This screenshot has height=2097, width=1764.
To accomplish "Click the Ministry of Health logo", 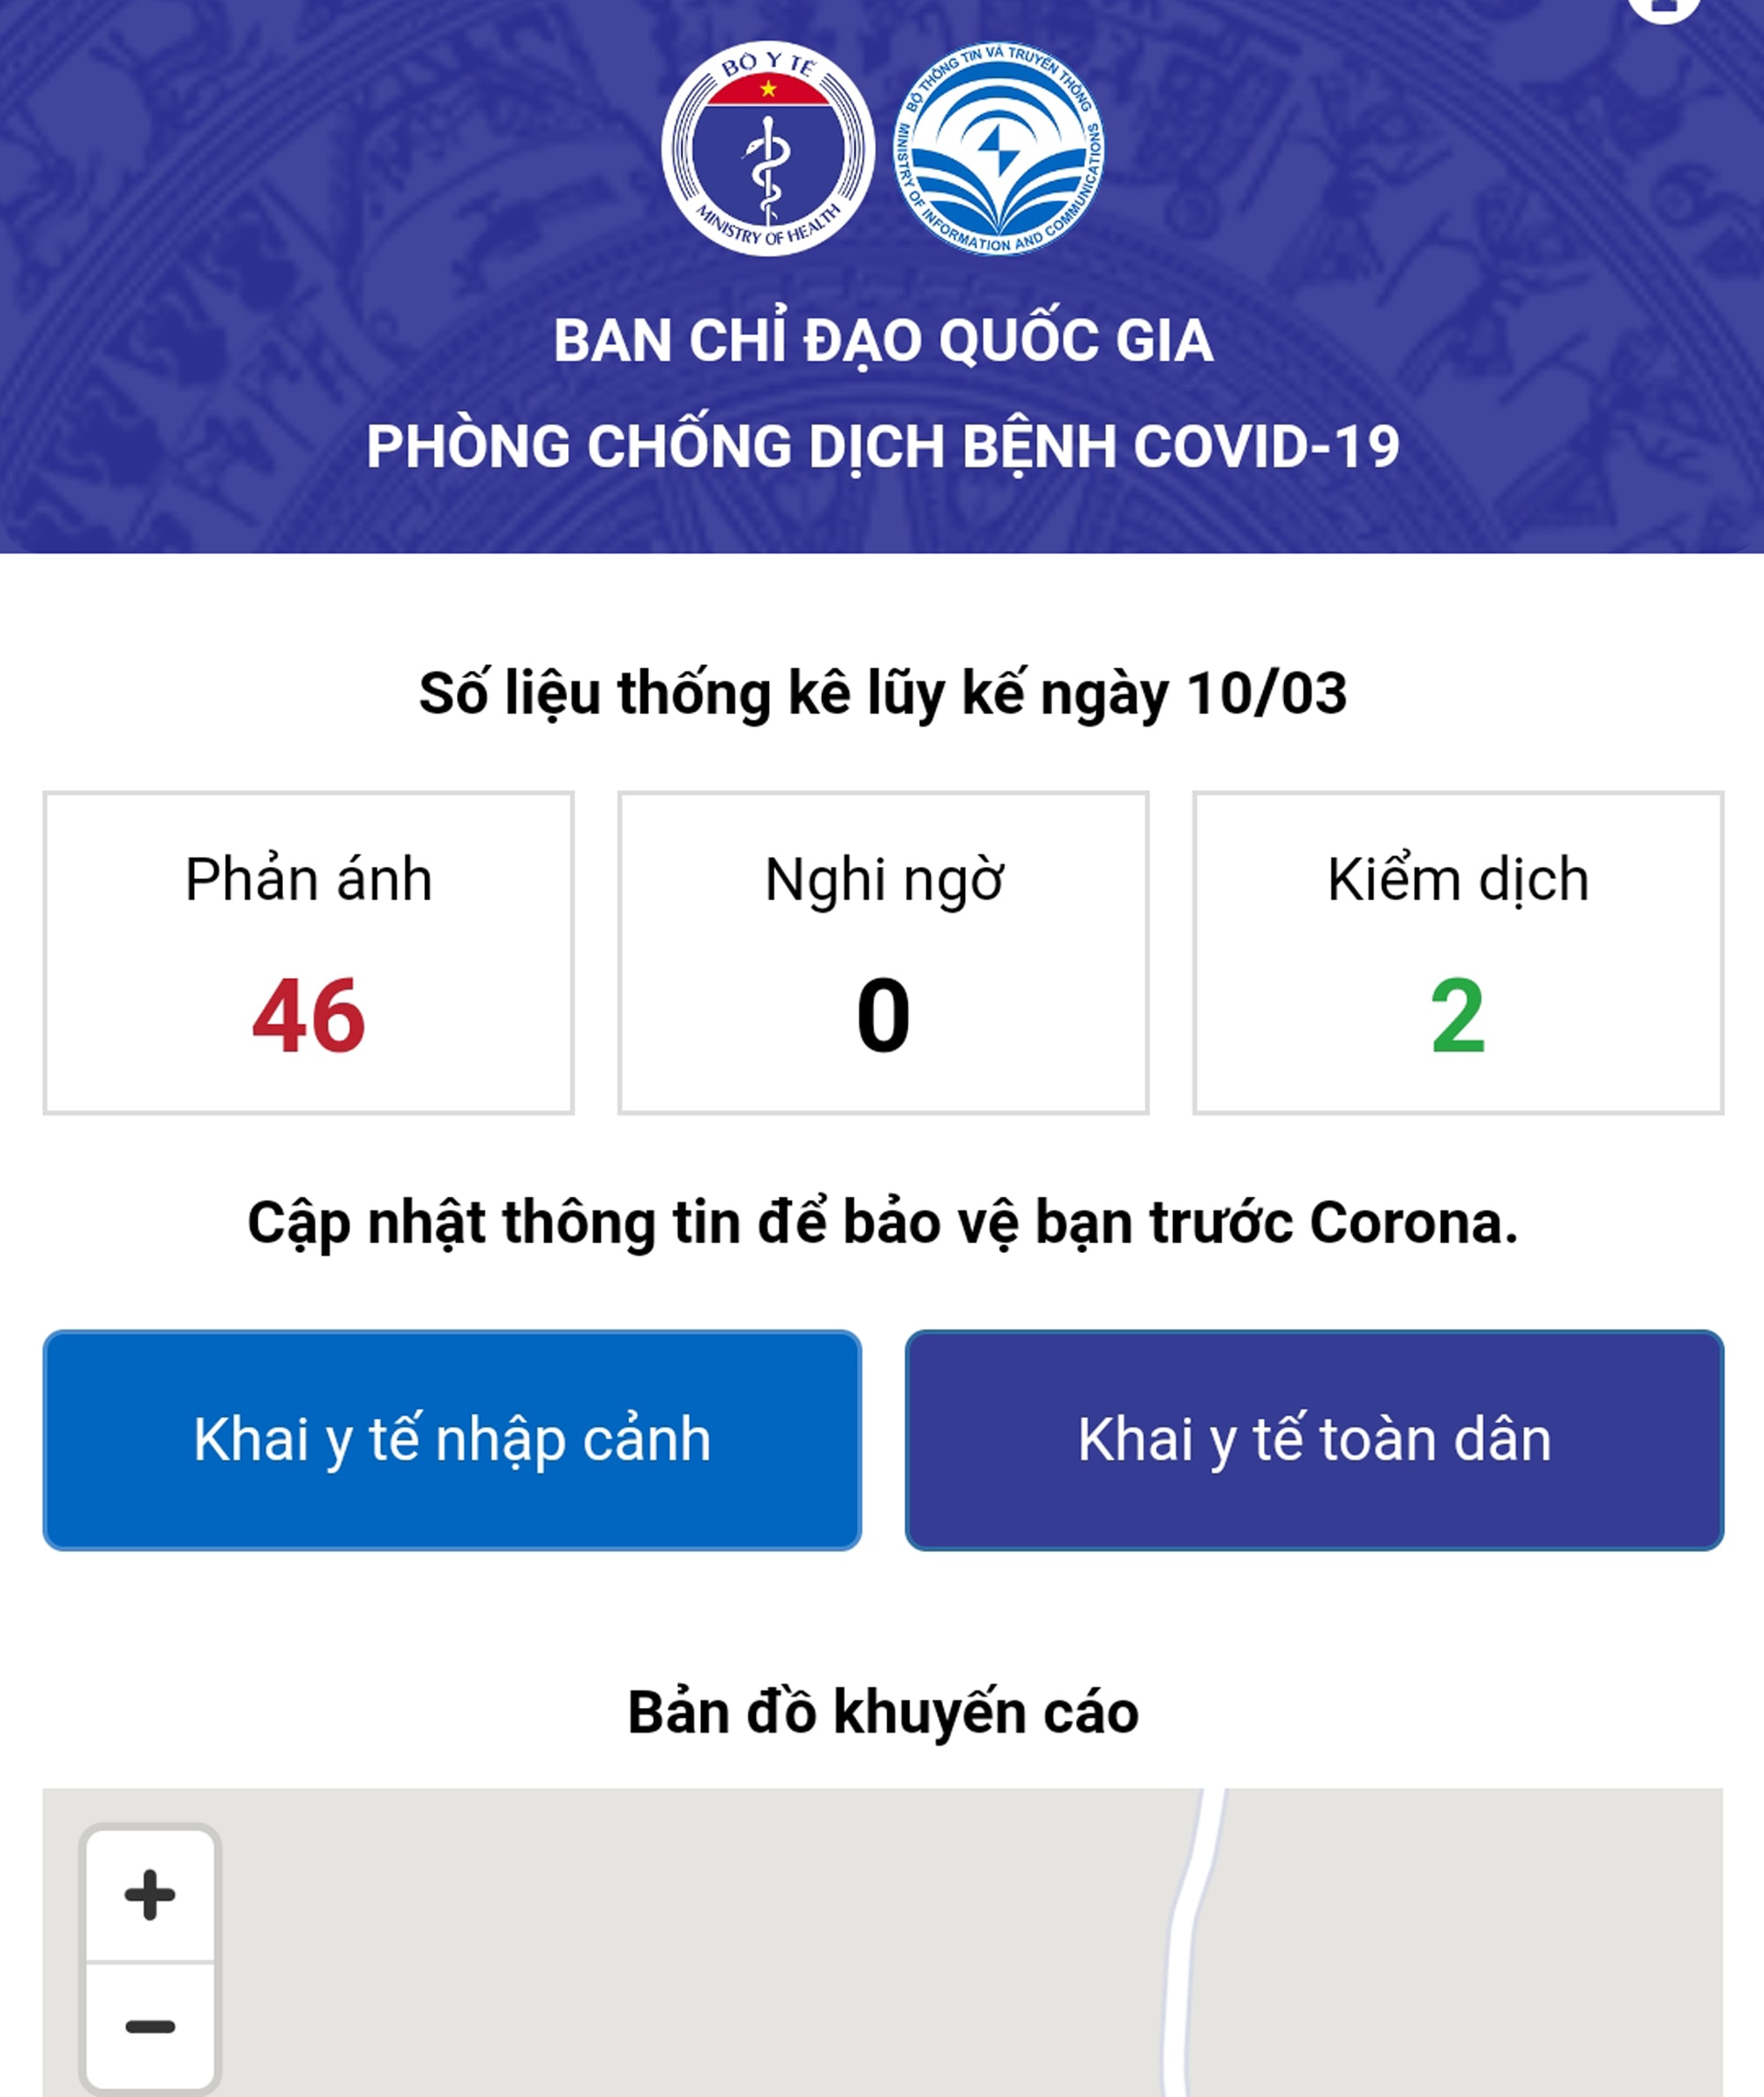I will [767, 149].
